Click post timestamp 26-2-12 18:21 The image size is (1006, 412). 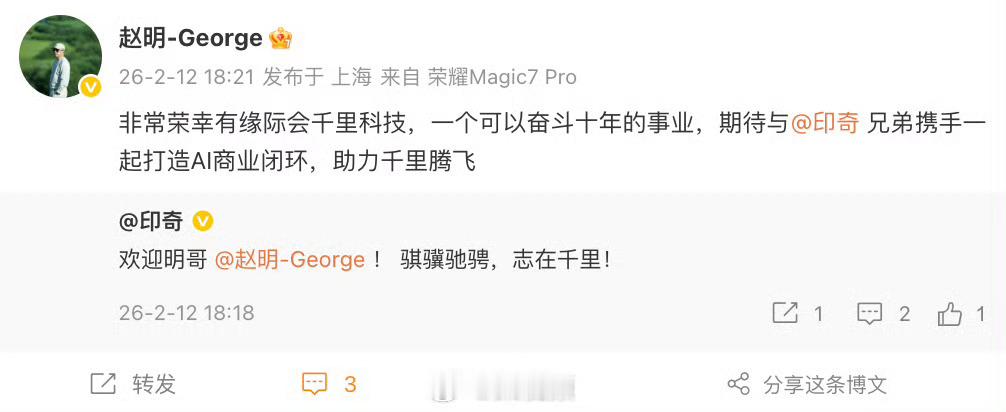(187, 78)
